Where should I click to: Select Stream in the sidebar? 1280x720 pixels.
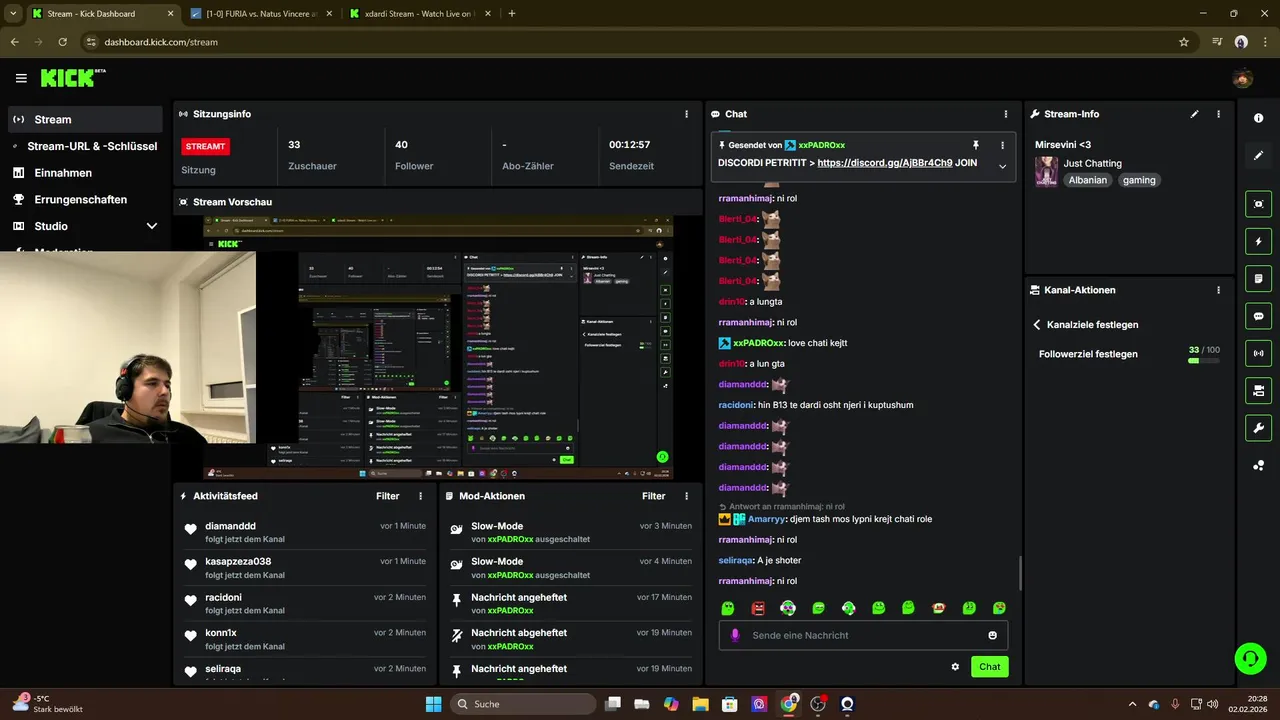coord(85,119)
